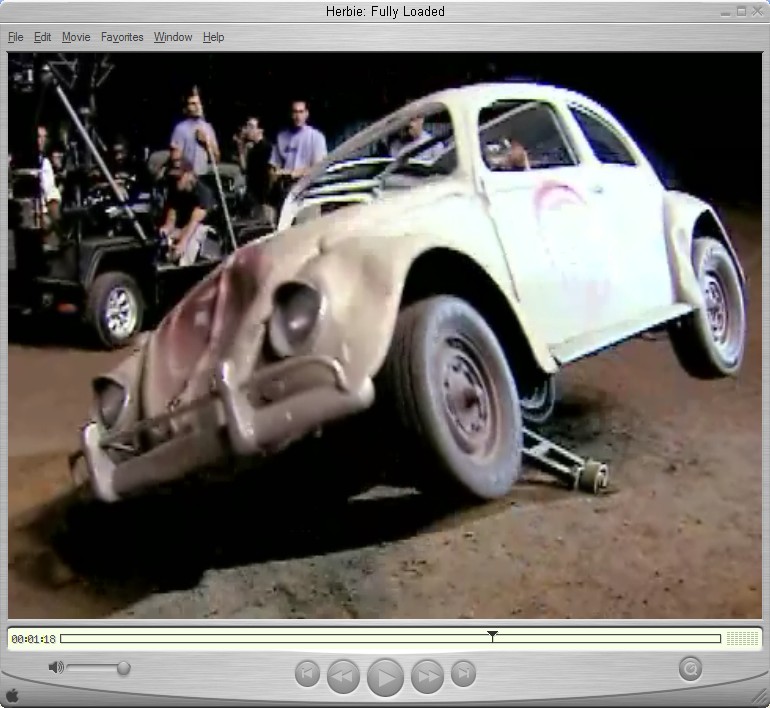Click the volume slider knob
This screenshot has width=770, height=708.
(x=124, y=668)
